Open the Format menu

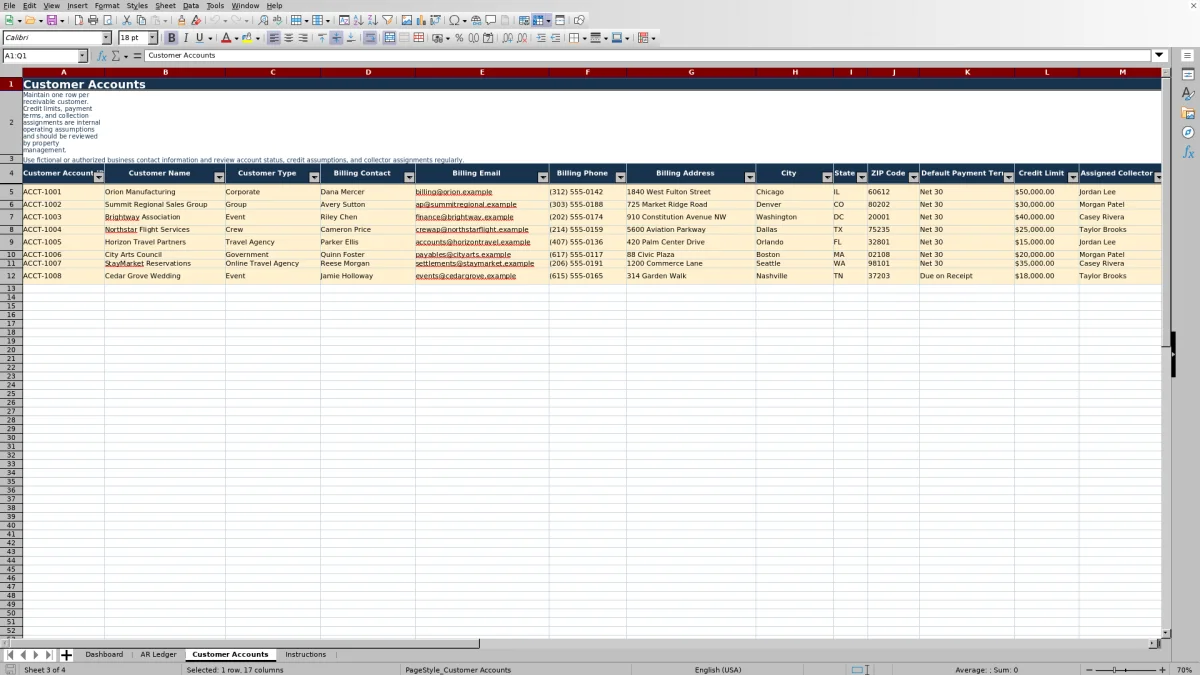click(x=107, y=5)
